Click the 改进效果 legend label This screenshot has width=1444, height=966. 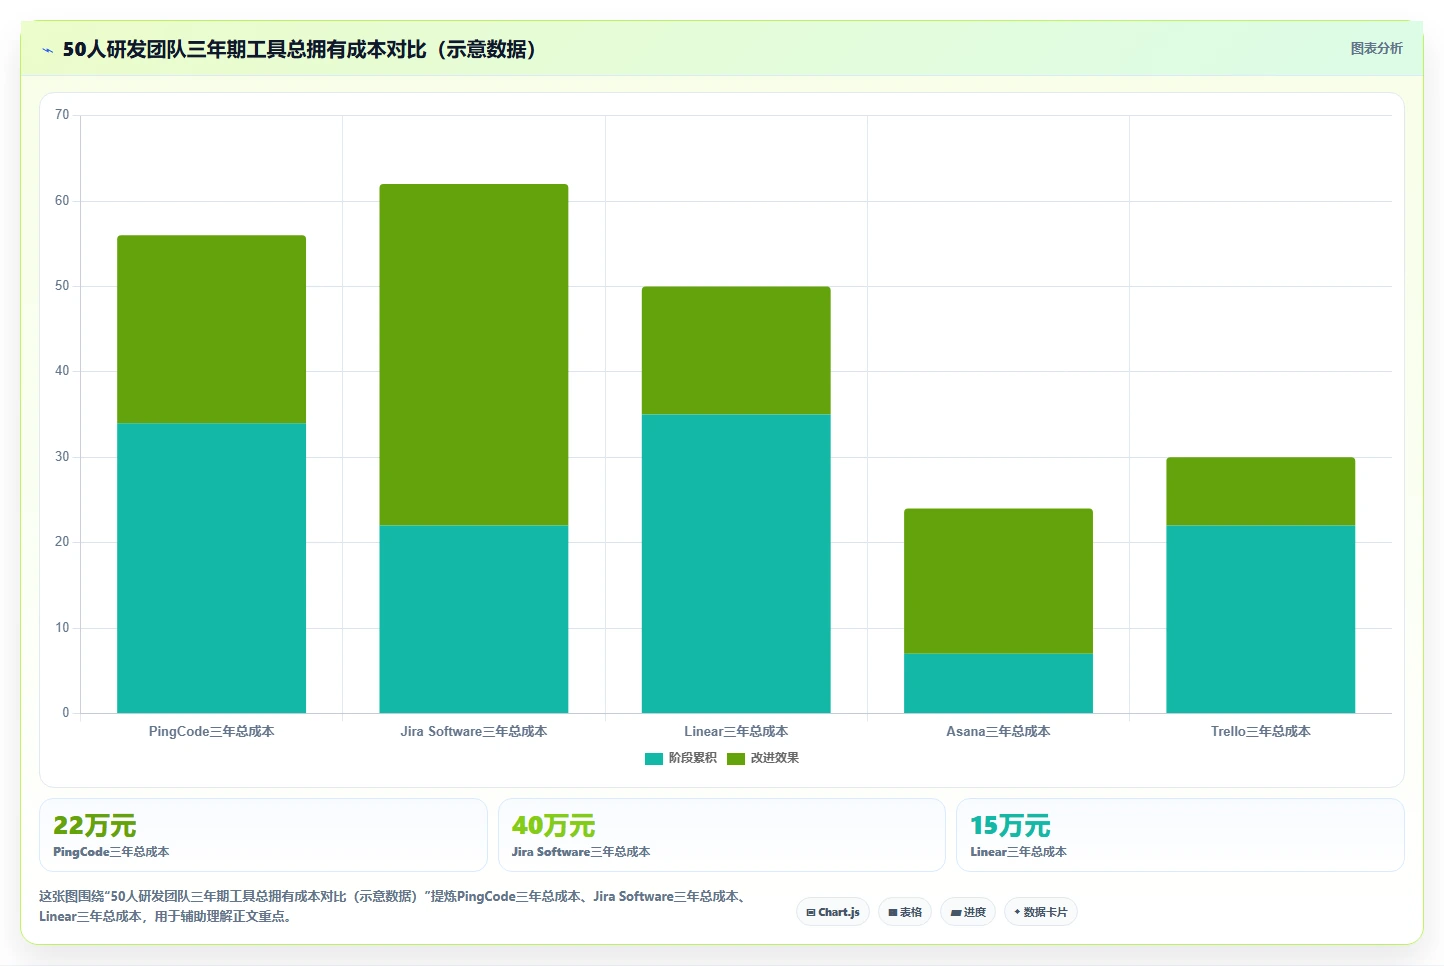(775, 758)
